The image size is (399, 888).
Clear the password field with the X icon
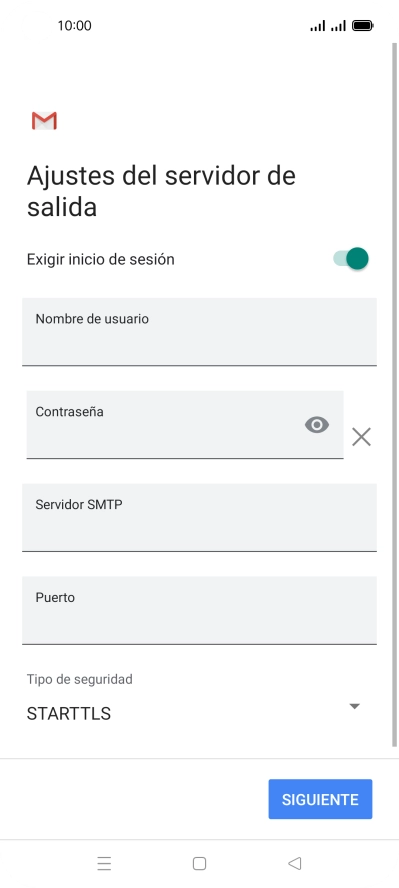click(361, 437)
